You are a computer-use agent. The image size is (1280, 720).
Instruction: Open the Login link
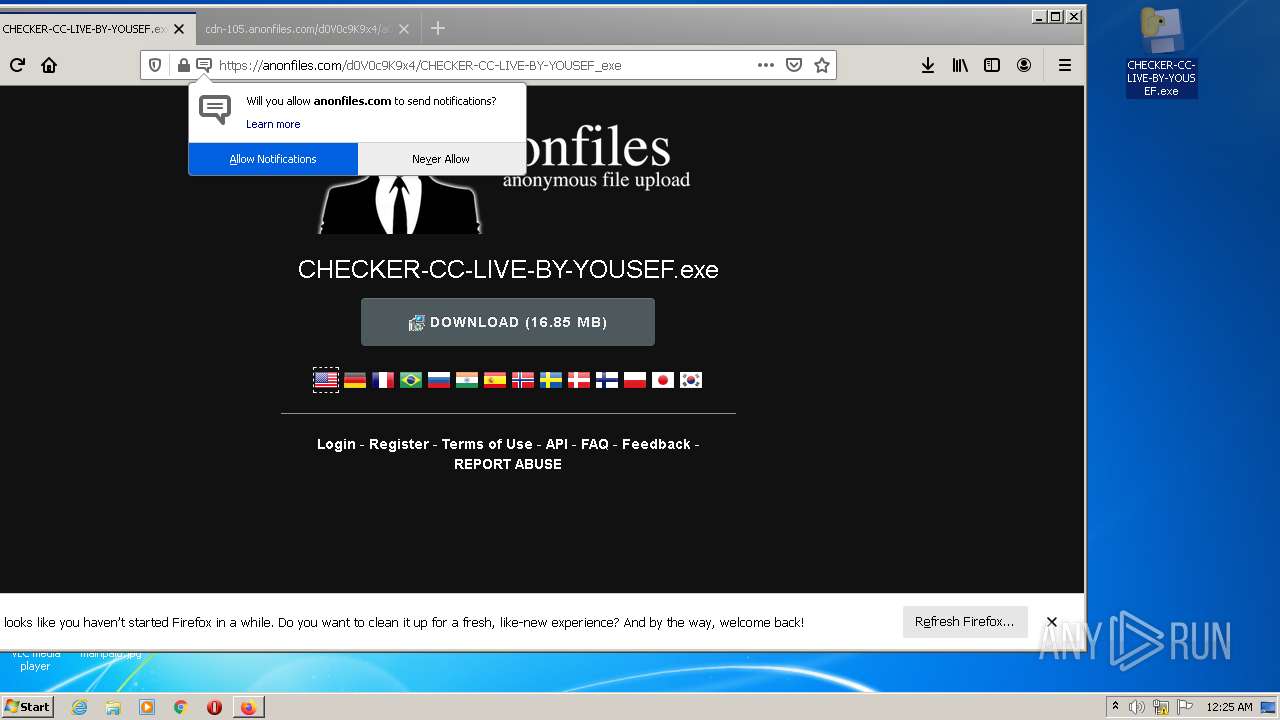[336, 444]
